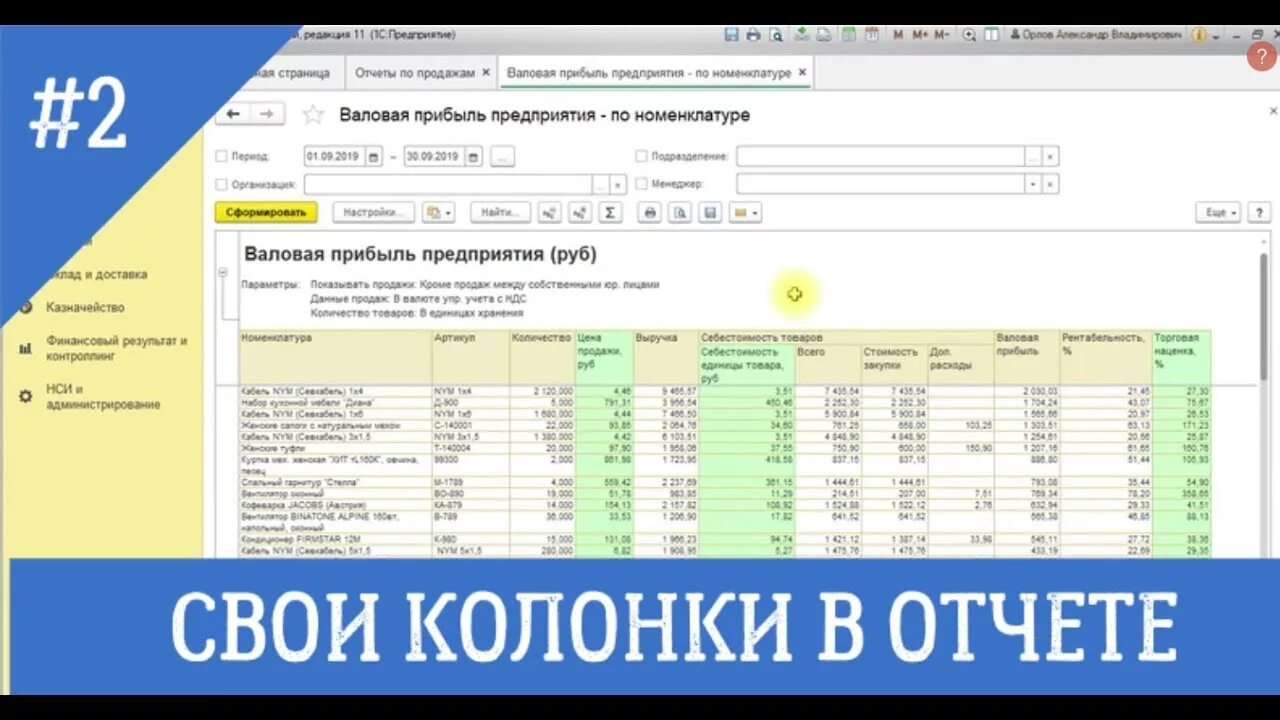Close the Валовая прибыль предприятия tab

pos(802,73)
